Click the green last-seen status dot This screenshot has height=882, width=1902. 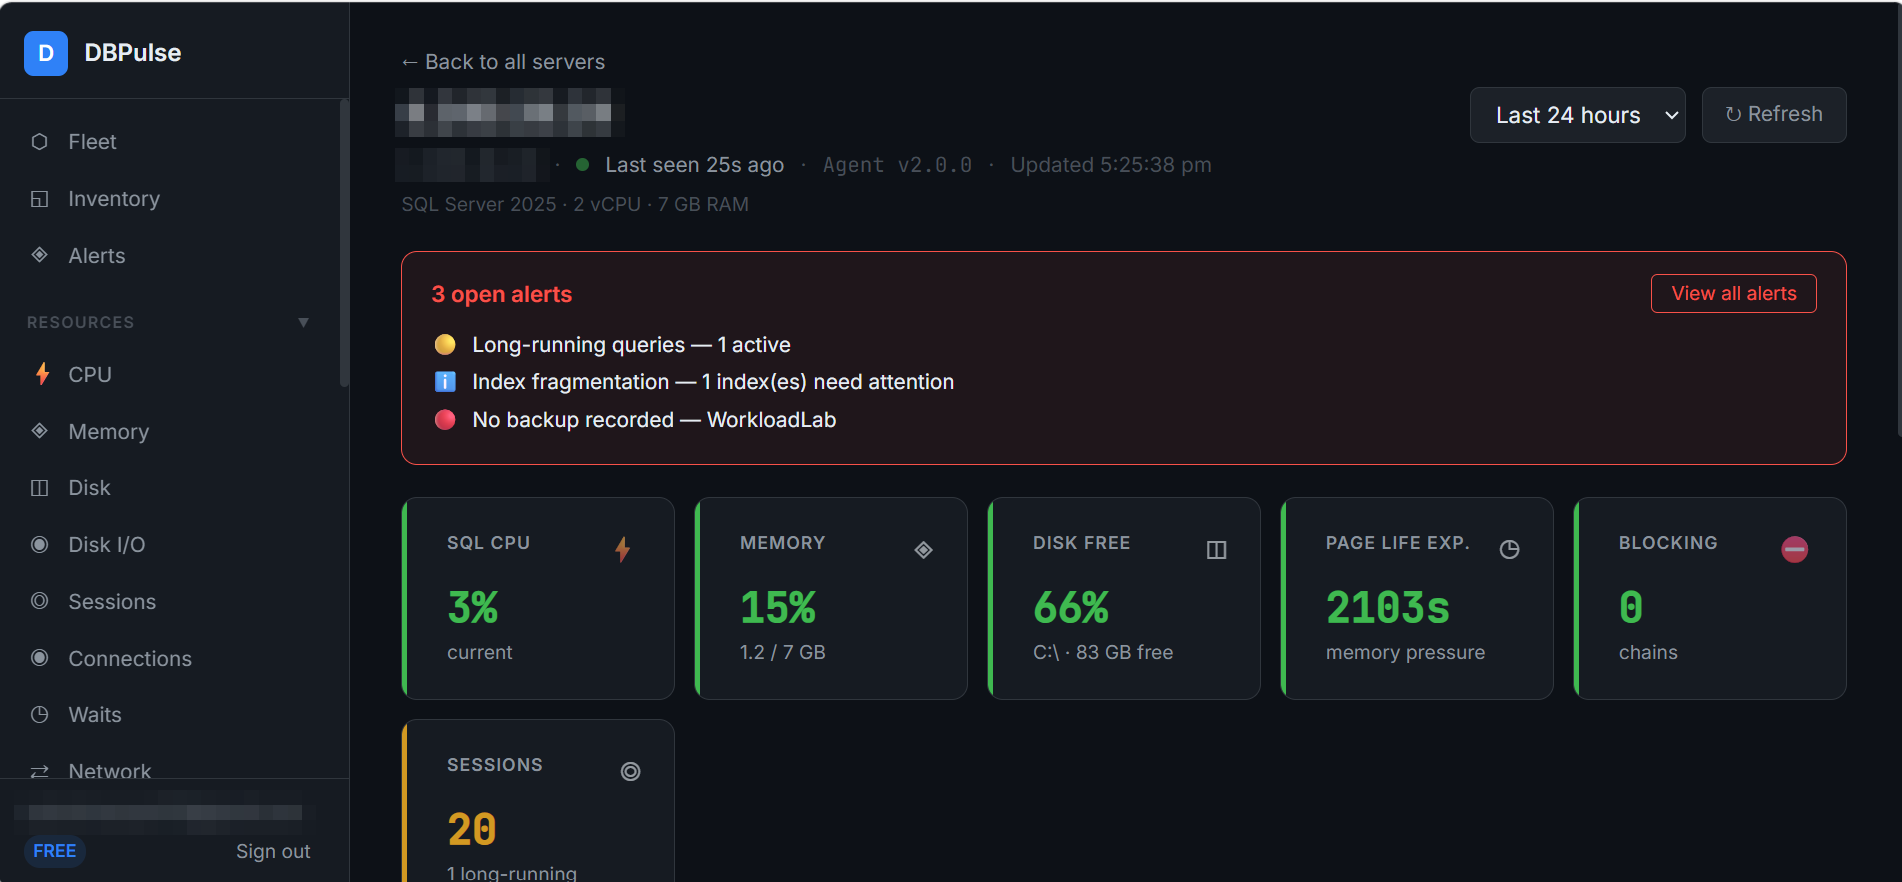point(582,165)
